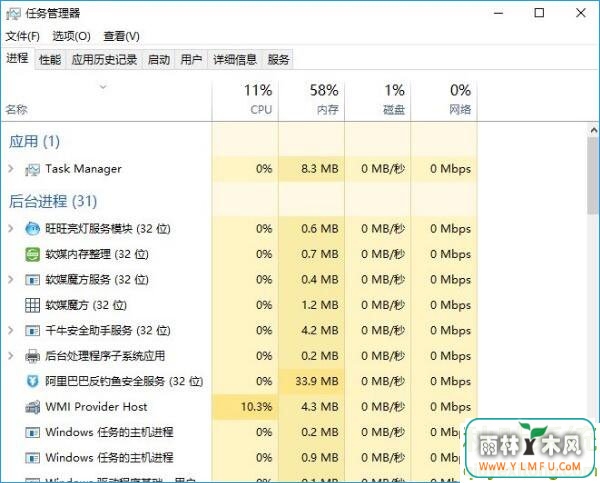Screen dimensions: 600x483
Task: Click the Task Manager title bar icon
Action: (13, 14)
